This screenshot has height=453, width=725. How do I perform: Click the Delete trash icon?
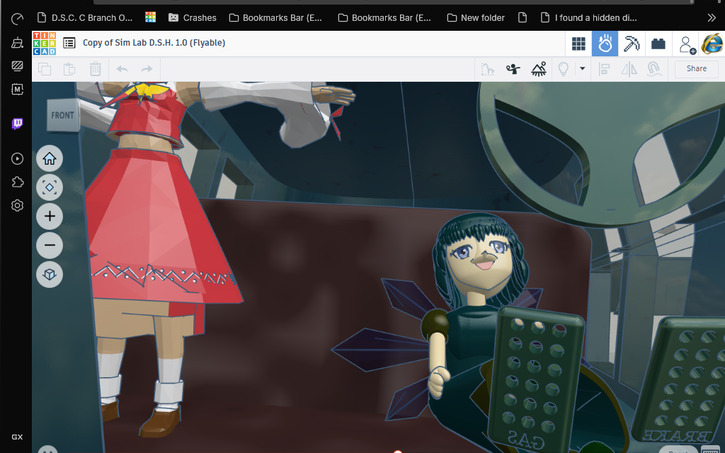point(95,69)
